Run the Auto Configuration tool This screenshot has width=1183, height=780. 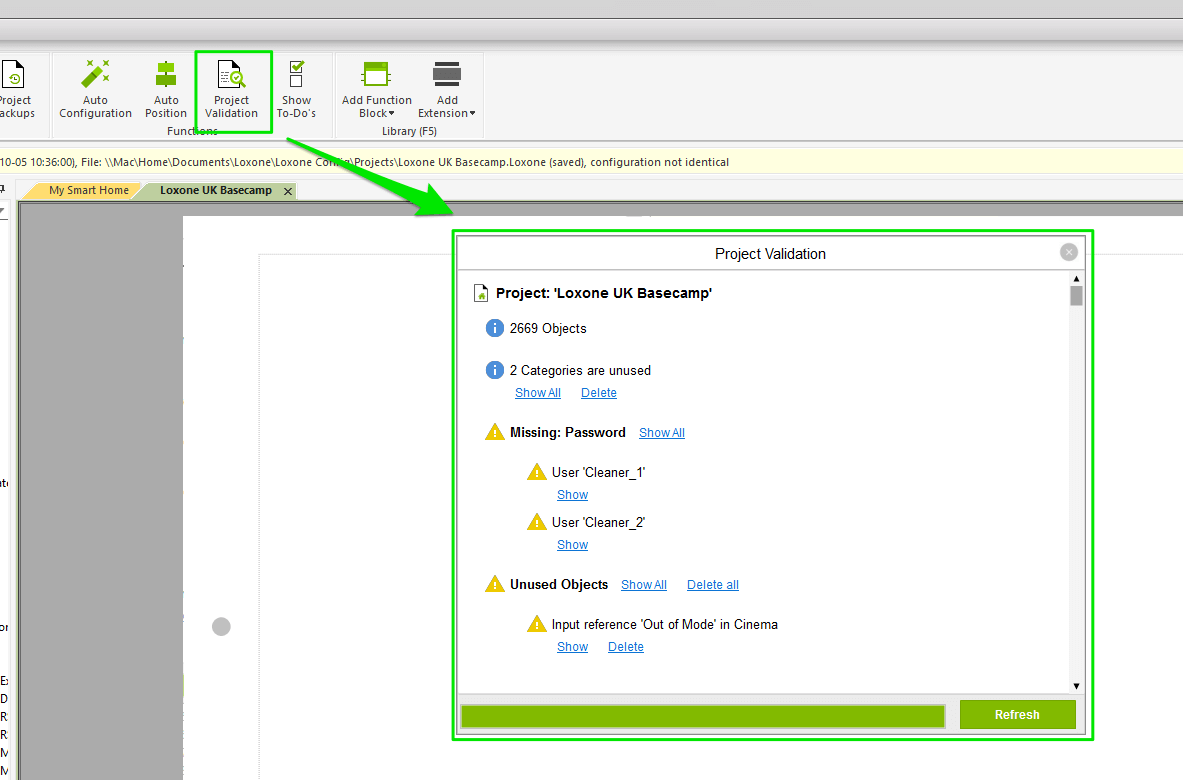pyautogui.click(x=96, y=76)
